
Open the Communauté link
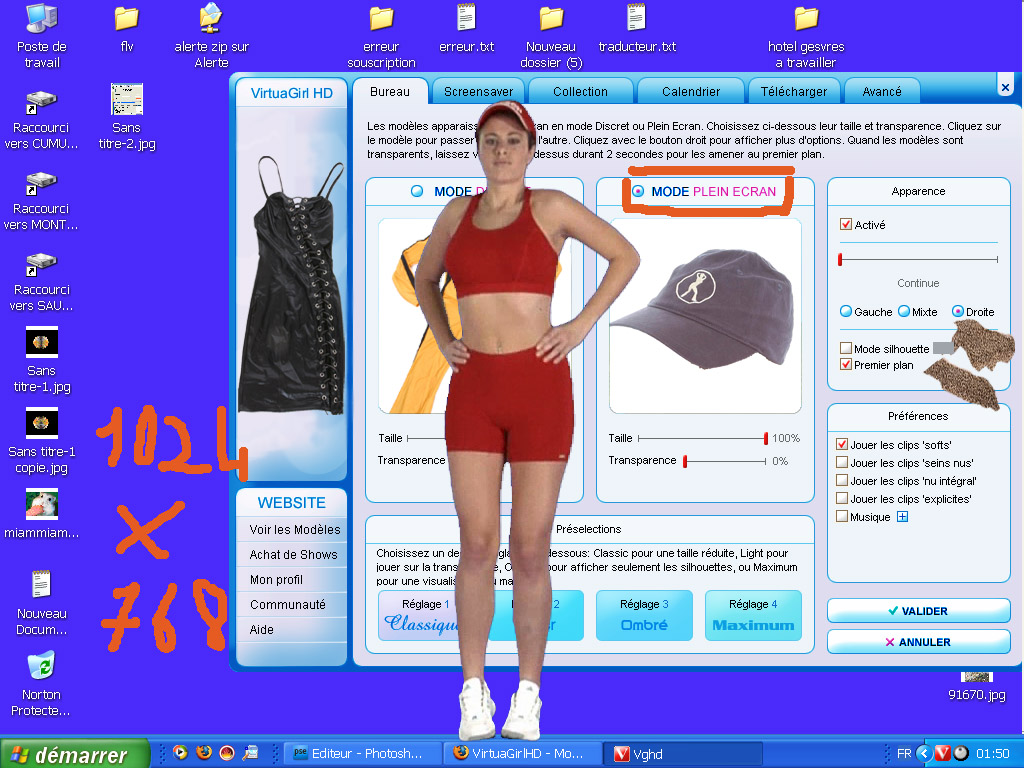click(287, 605)
